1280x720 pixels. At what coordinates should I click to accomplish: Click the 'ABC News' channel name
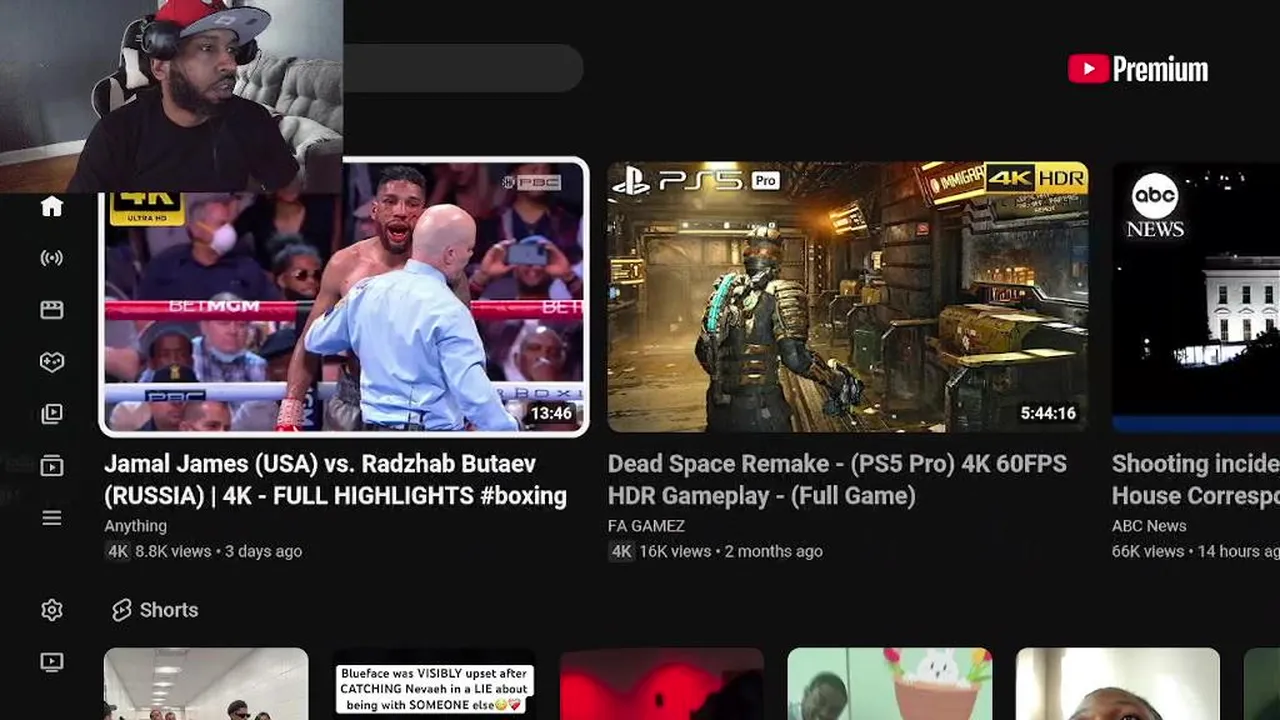pyautogui.click(x=1149, y=526)
